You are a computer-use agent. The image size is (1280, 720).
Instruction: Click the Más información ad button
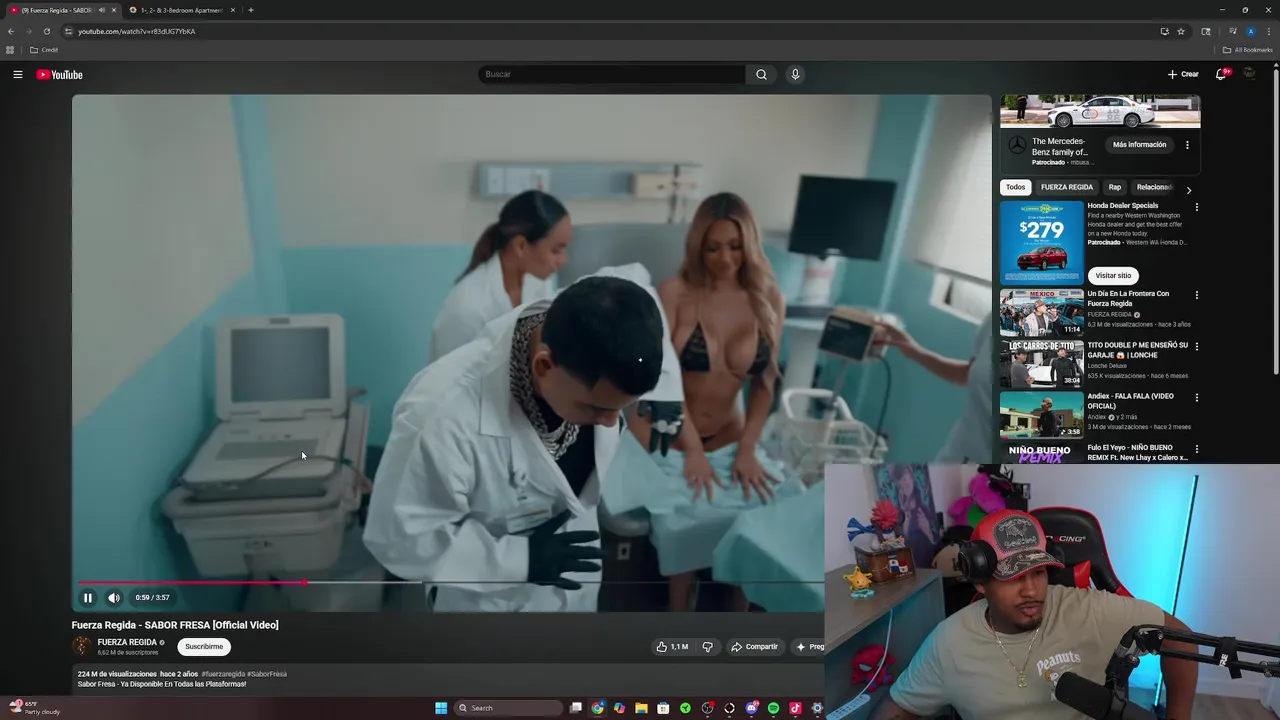click(x=1140, y=145)
